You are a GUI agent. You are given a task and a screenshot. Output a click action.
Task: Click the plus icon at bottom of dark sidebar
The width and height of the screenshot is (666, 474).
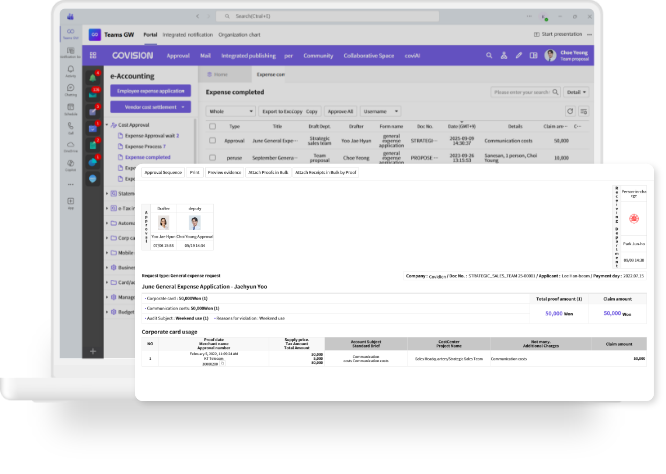(x=94, y=351)
